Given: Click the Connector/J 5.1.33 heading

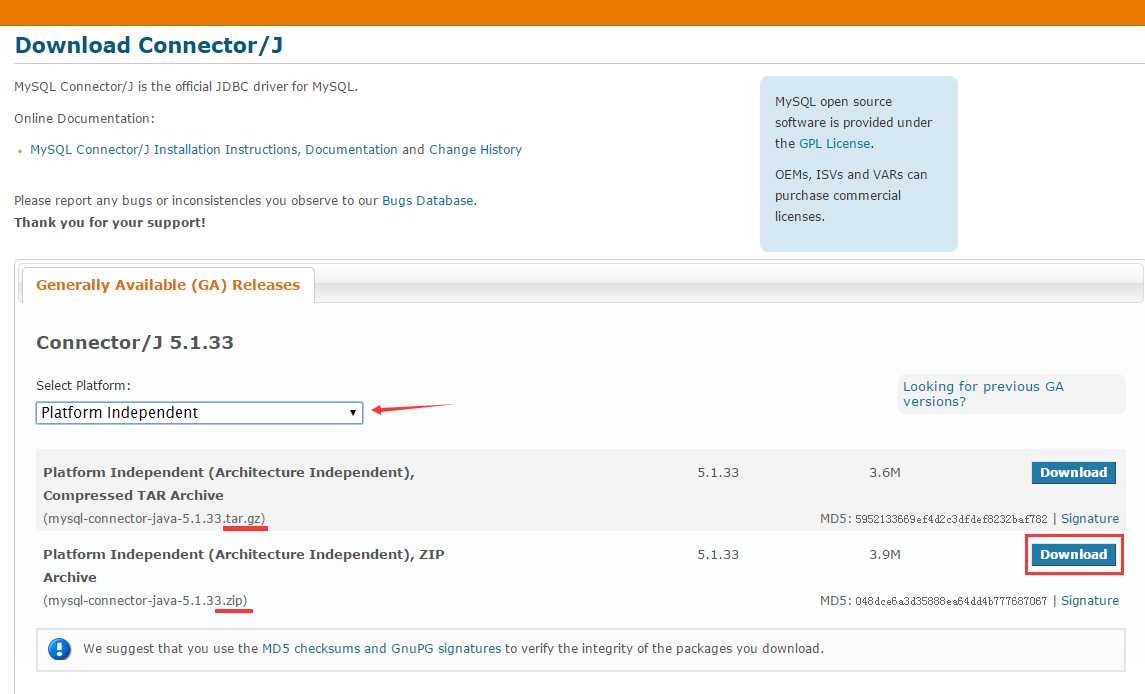Looking at the screenshot, I should [135, 343].
